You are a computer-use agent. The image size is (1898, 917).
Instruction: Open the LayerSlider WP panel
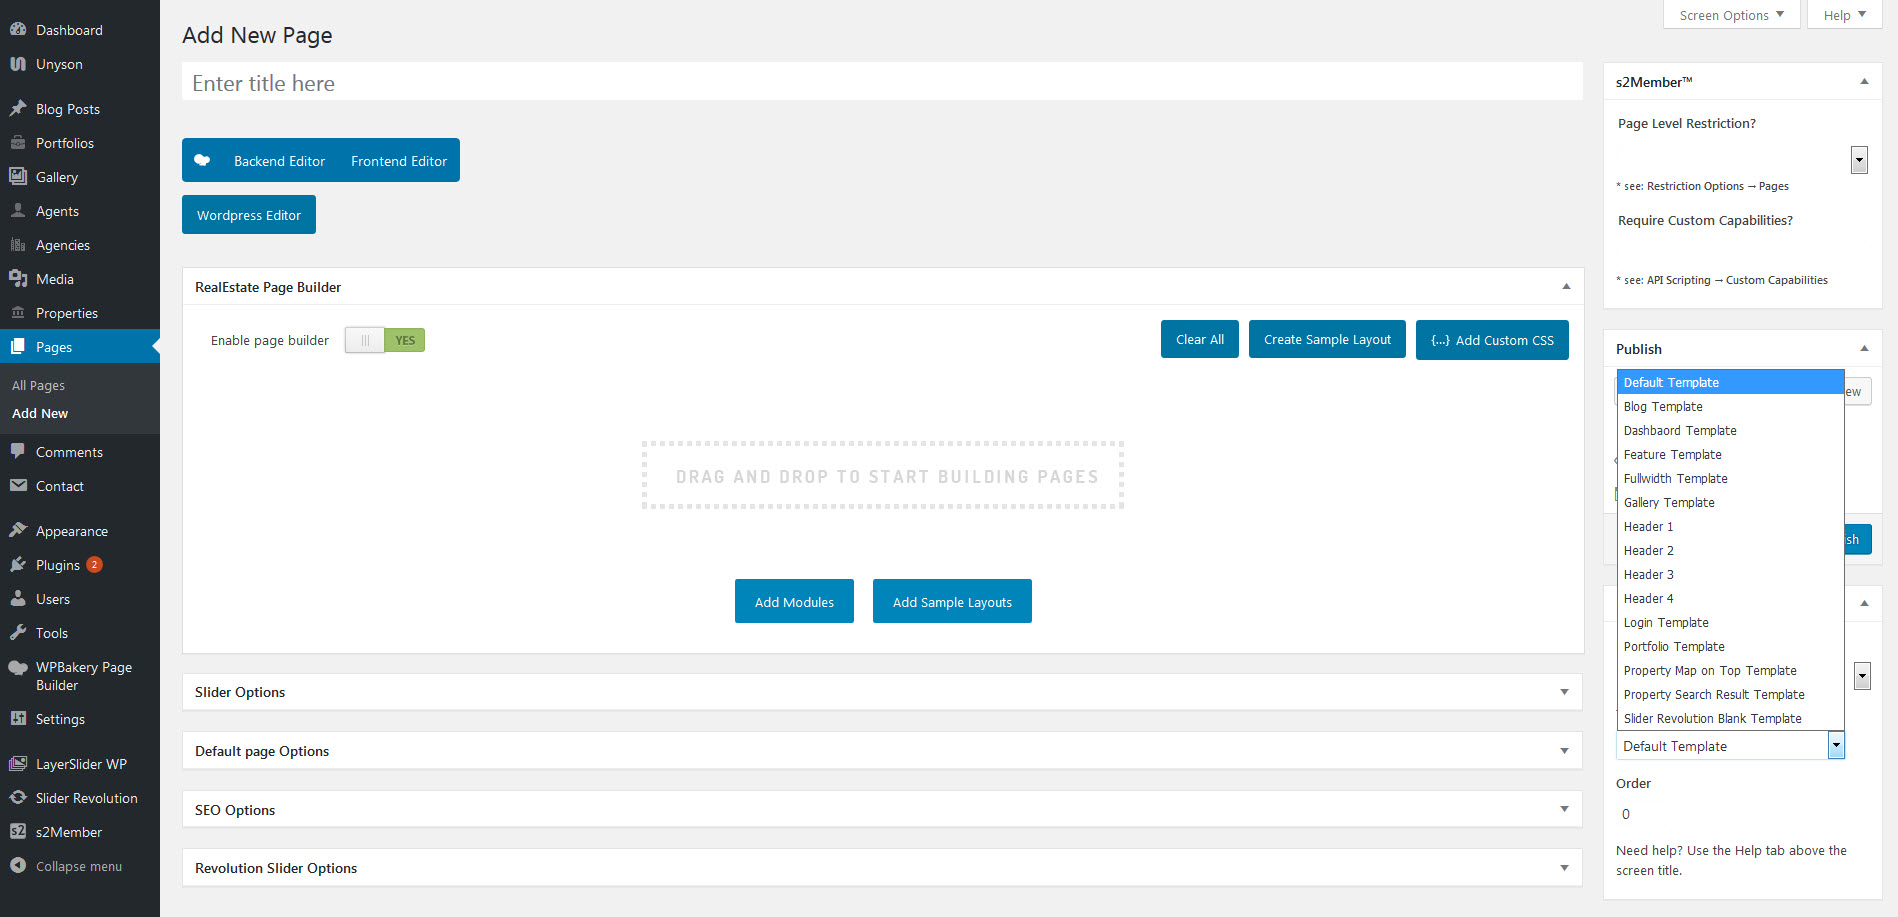(x=80, y=763)
